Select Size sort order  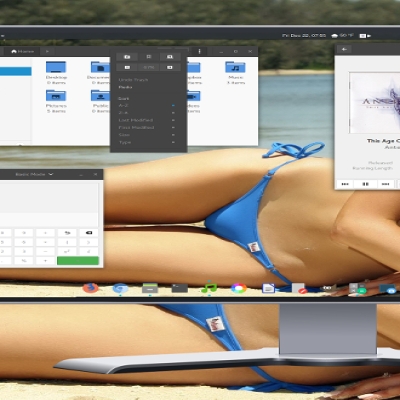click(x=148, y=135)
